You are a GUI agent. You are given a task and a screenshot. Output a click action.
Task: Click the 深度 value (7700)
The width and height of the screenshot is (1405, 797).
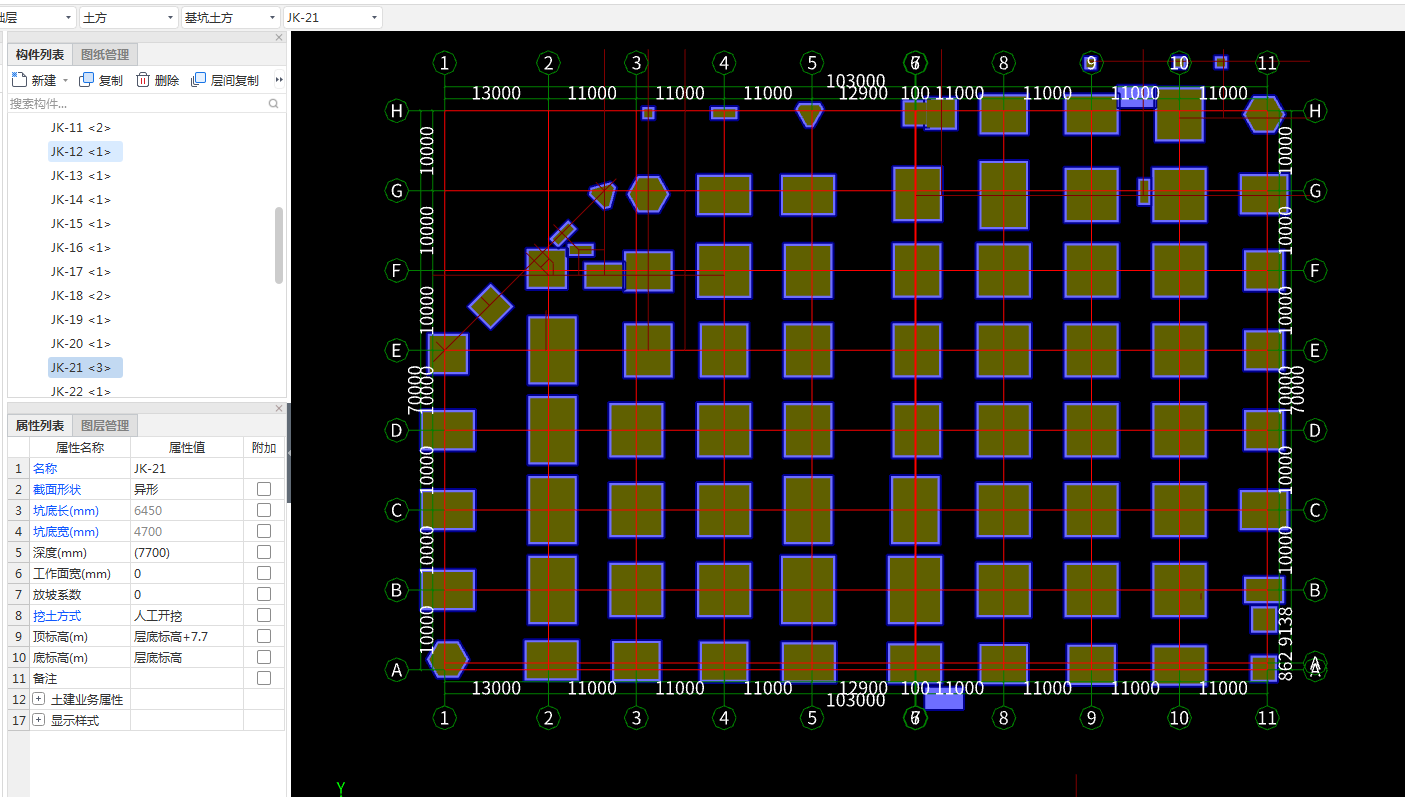coord(187,553)
